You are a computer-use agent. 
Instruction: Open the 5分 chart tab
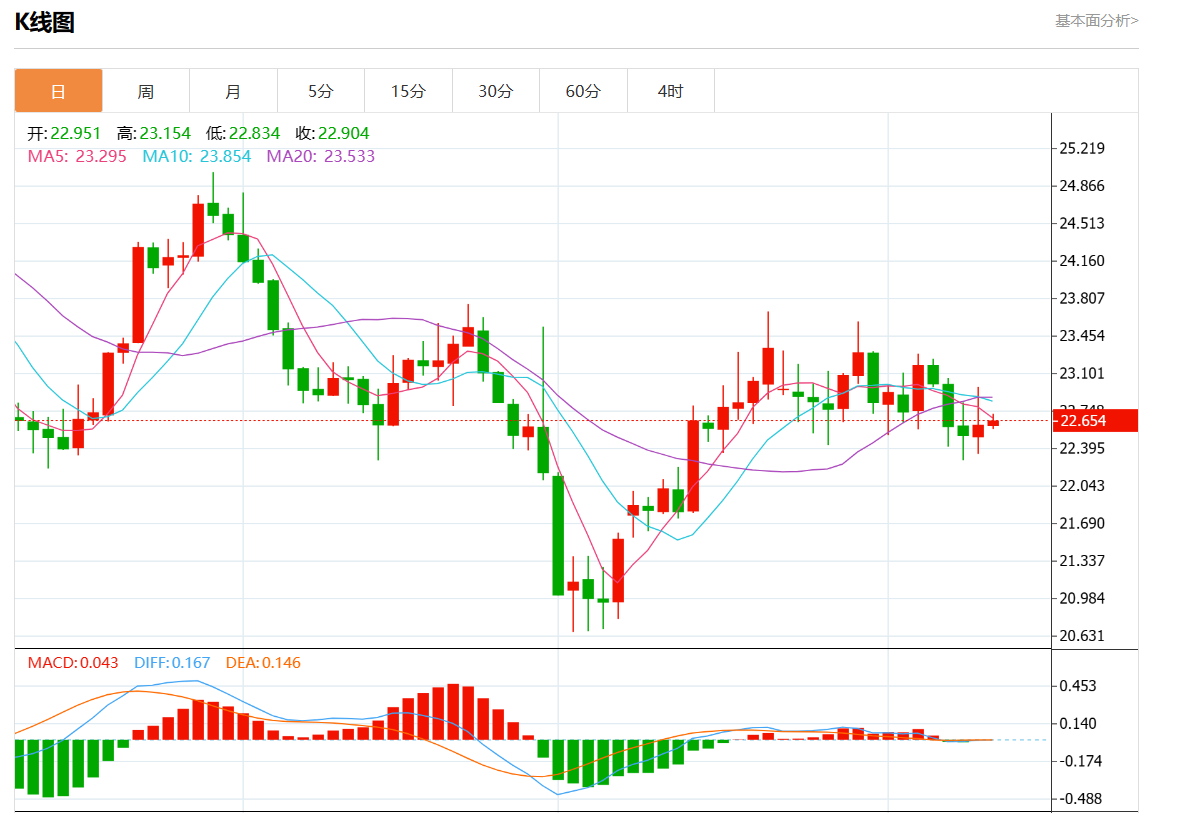click(x=321, y=91)
